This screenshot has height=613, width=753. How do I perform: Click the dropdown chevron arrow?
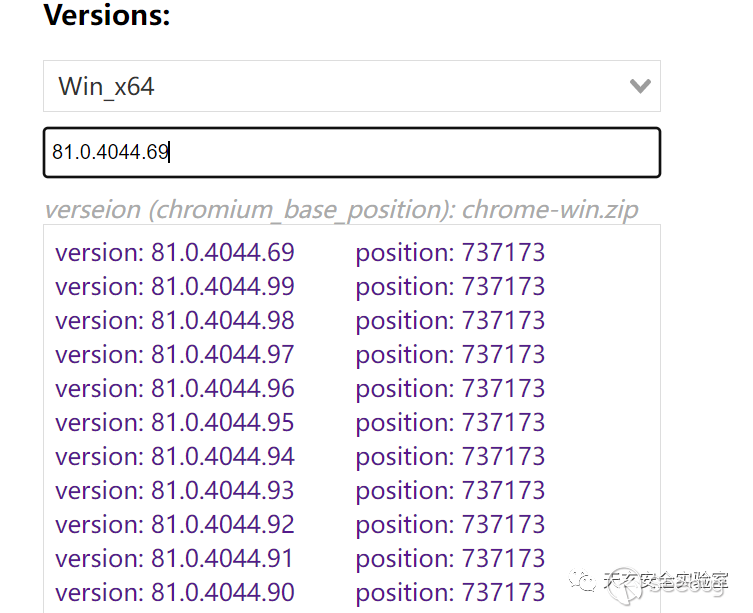click(x=640, y=86)
